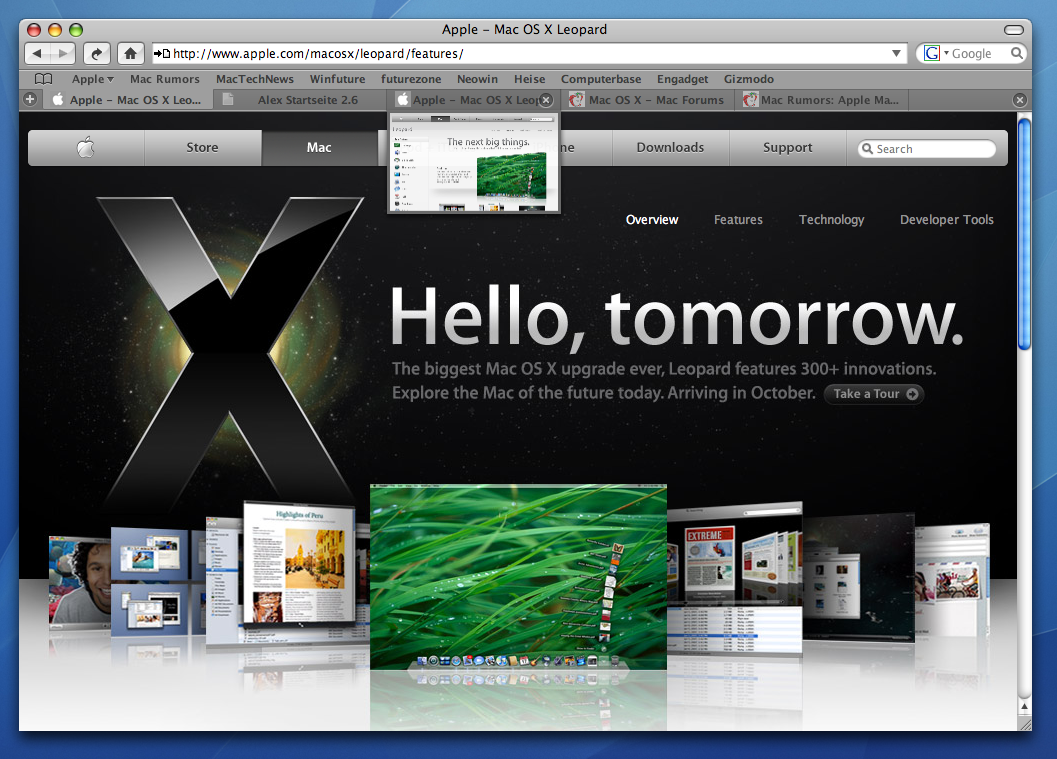Click the tab preview thumbnail popup
Viewport: 1057px width, 759px height.
pos(474,162)
